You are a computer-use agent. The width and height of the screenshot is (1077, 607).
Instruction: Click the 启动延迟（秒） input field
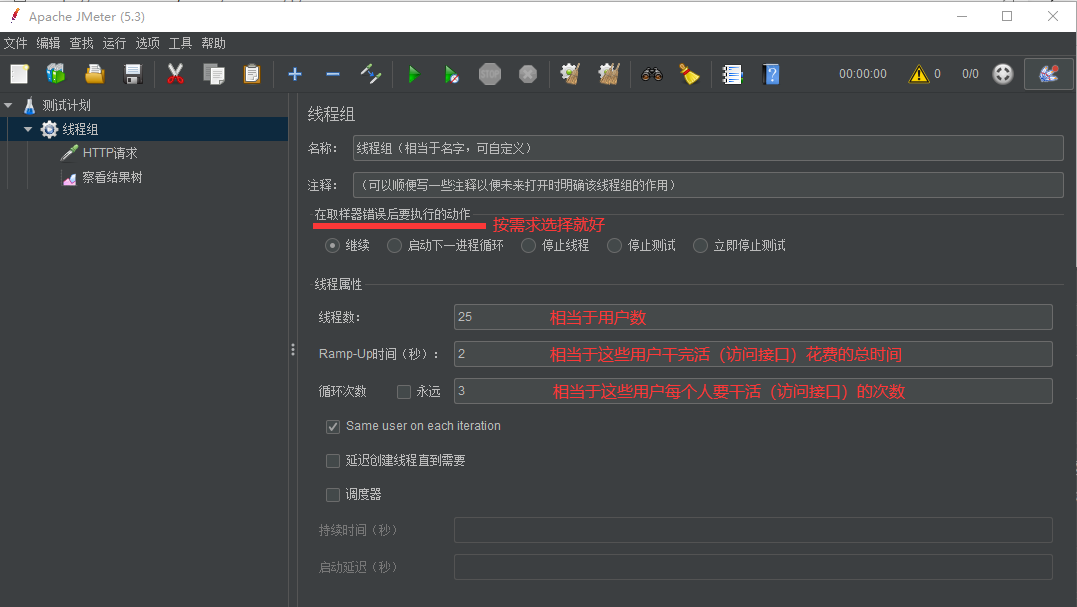pyautogui.click(x=753, y=567)
